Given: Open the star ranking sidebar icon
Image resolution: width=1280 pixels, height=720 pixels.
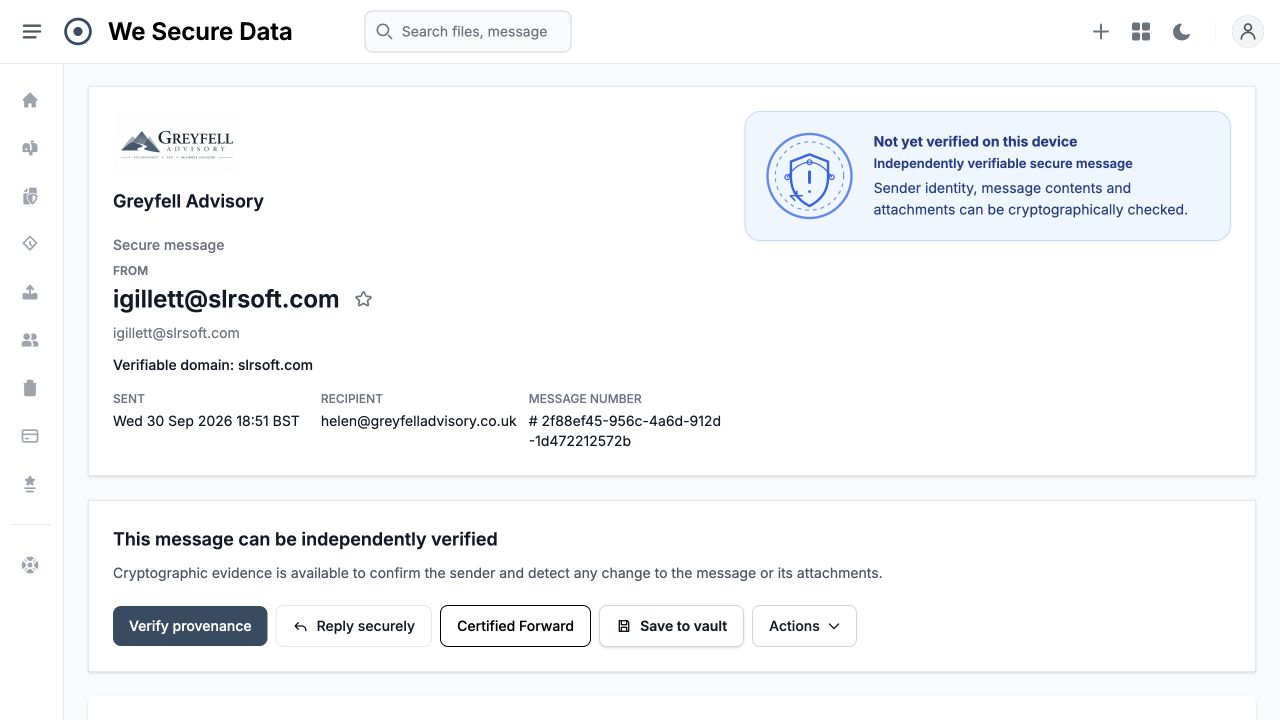Looking at the screenshot, I should click(x=30, y=484).
